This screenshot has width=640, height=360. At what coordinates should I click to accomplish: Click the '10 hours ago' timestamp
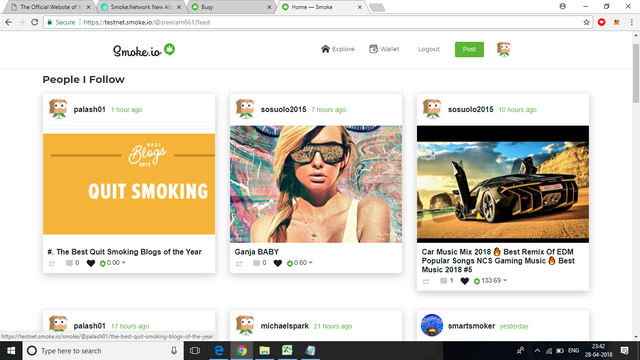(x=518, y=110)
